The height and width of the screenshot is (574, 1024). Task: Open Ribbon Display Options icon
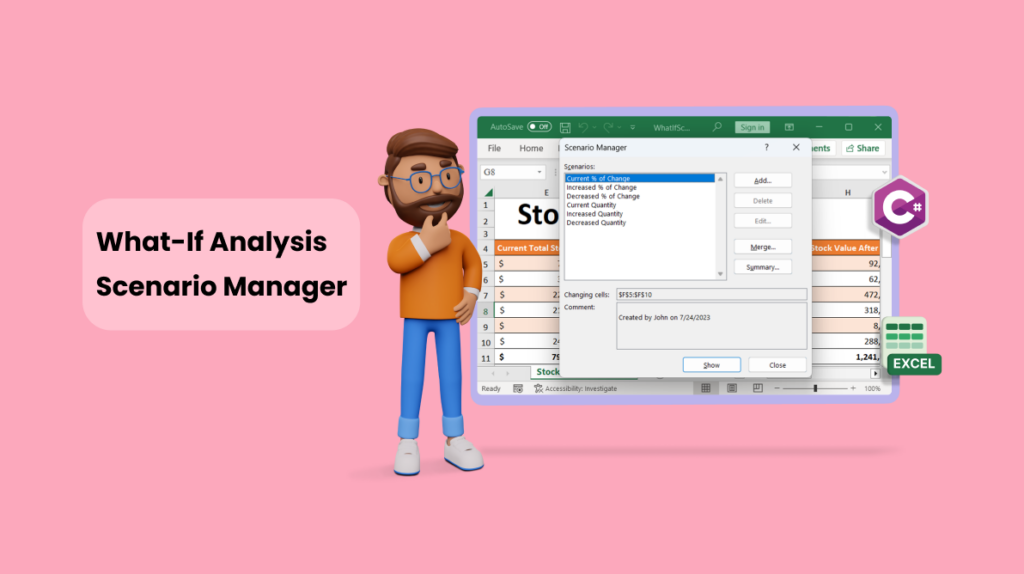click(x=789, y=127)
